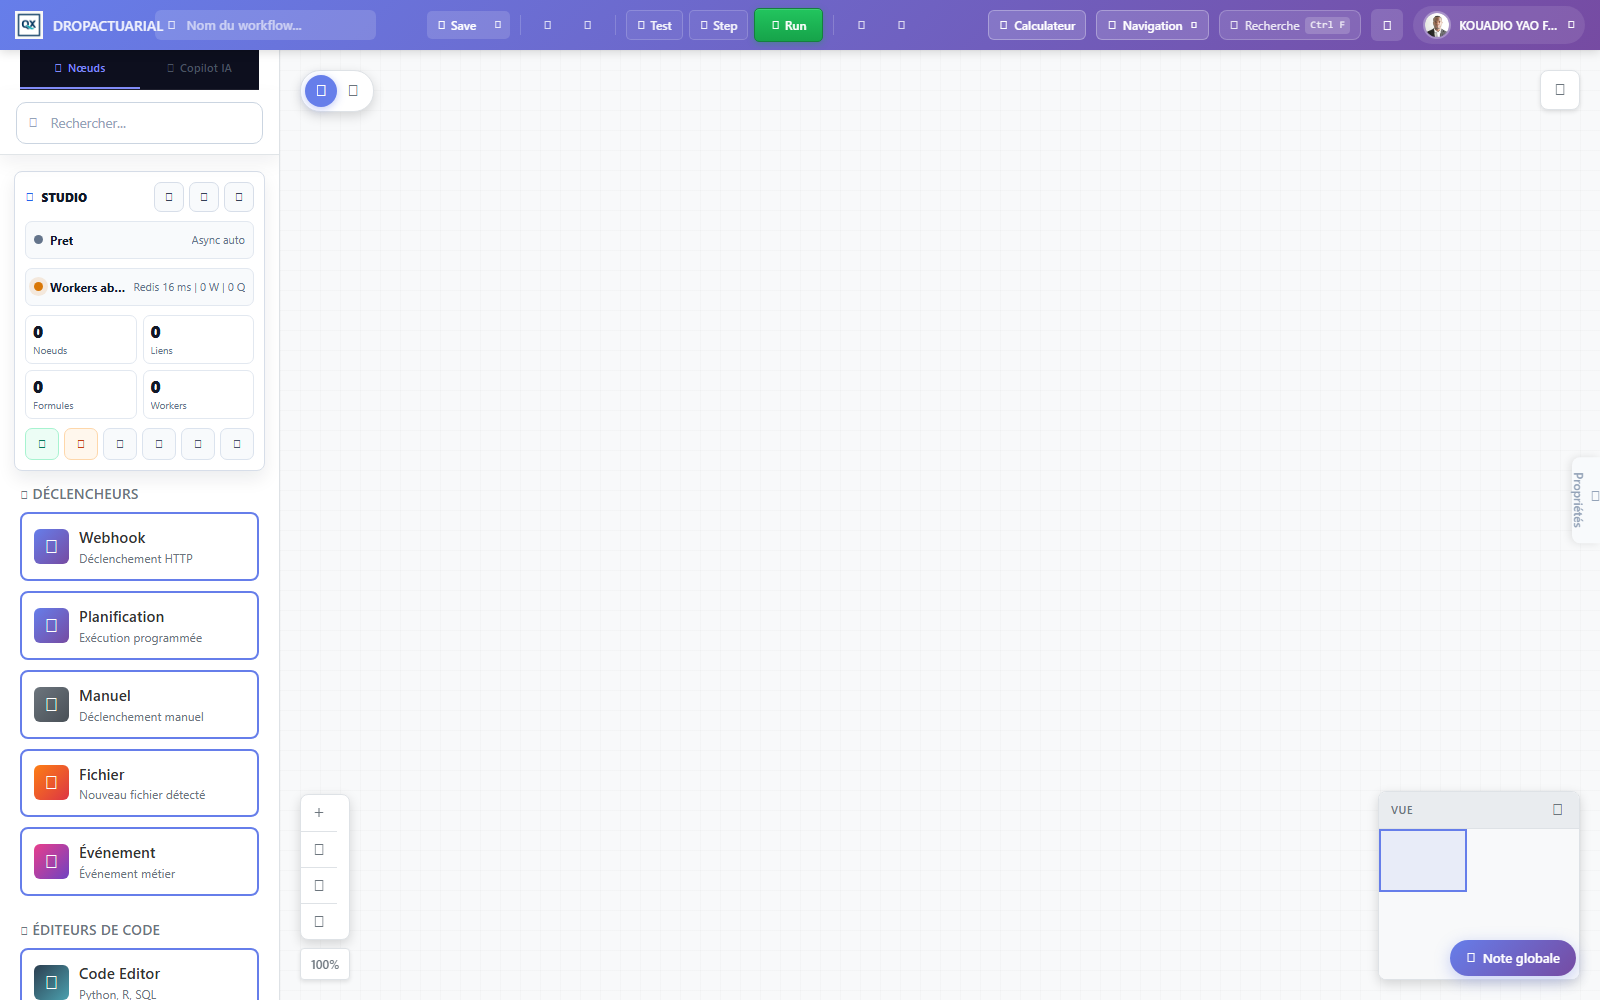Click the Liens counter card
Image resolution: width=1600 pixels, height=1000 pixels.
point(198,339)
